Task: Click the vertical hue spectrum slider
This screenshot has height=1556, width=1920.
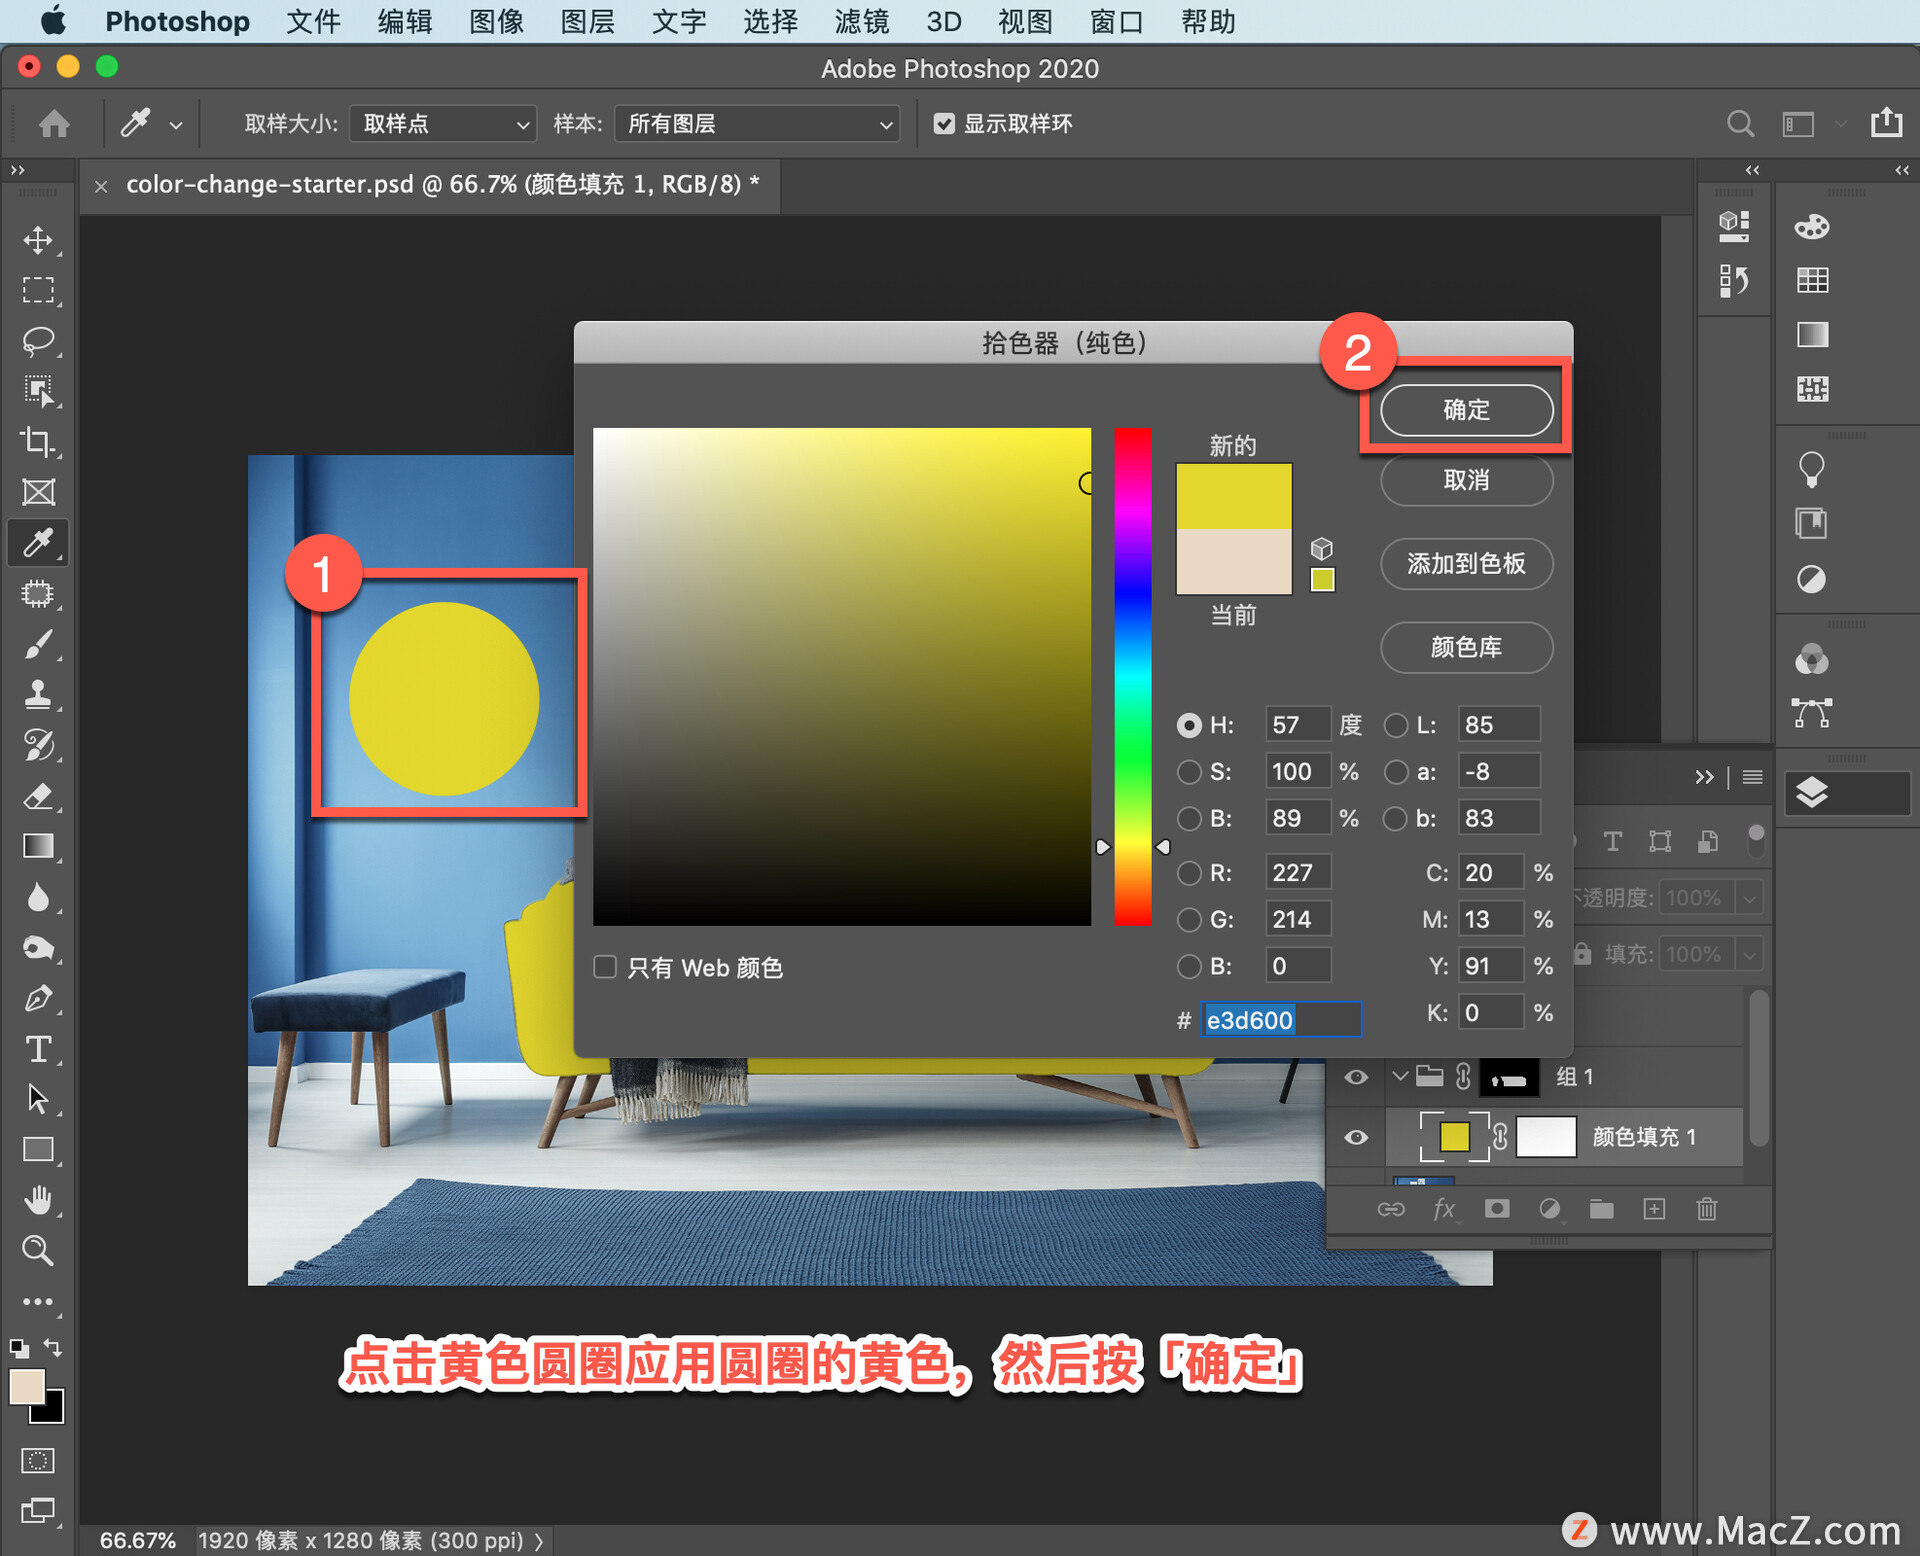Action: [1133, 677]
